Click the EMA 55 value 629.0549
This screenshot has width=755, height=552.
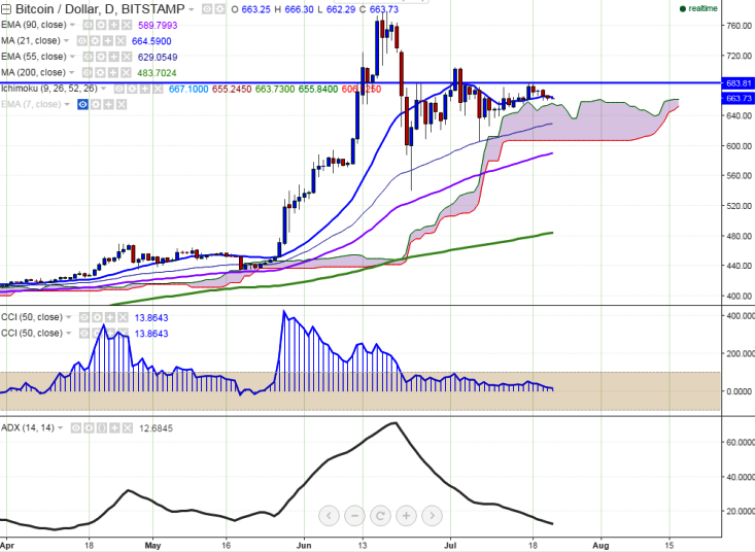[157, 57]
